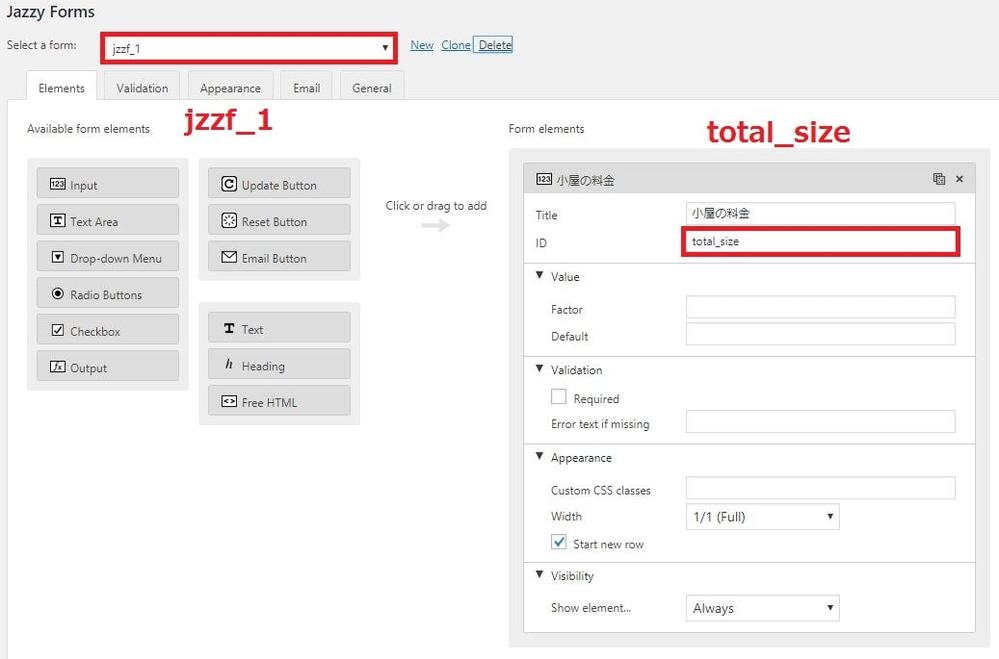Open the Width 1/1 (Full) dropdown

pyautogui.click(x=762, y=516)
